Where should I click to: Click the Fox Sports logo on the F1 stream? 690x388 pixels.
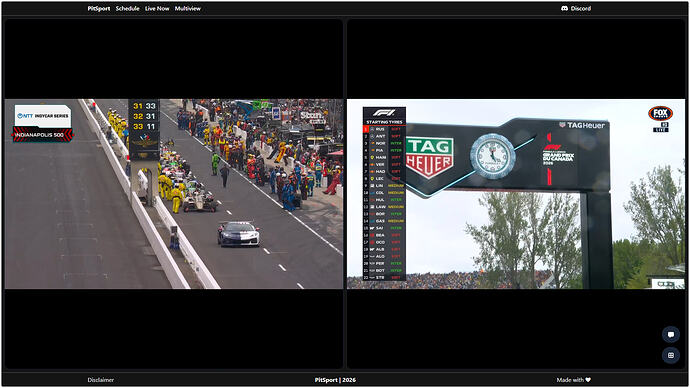[x=661, y=113]
